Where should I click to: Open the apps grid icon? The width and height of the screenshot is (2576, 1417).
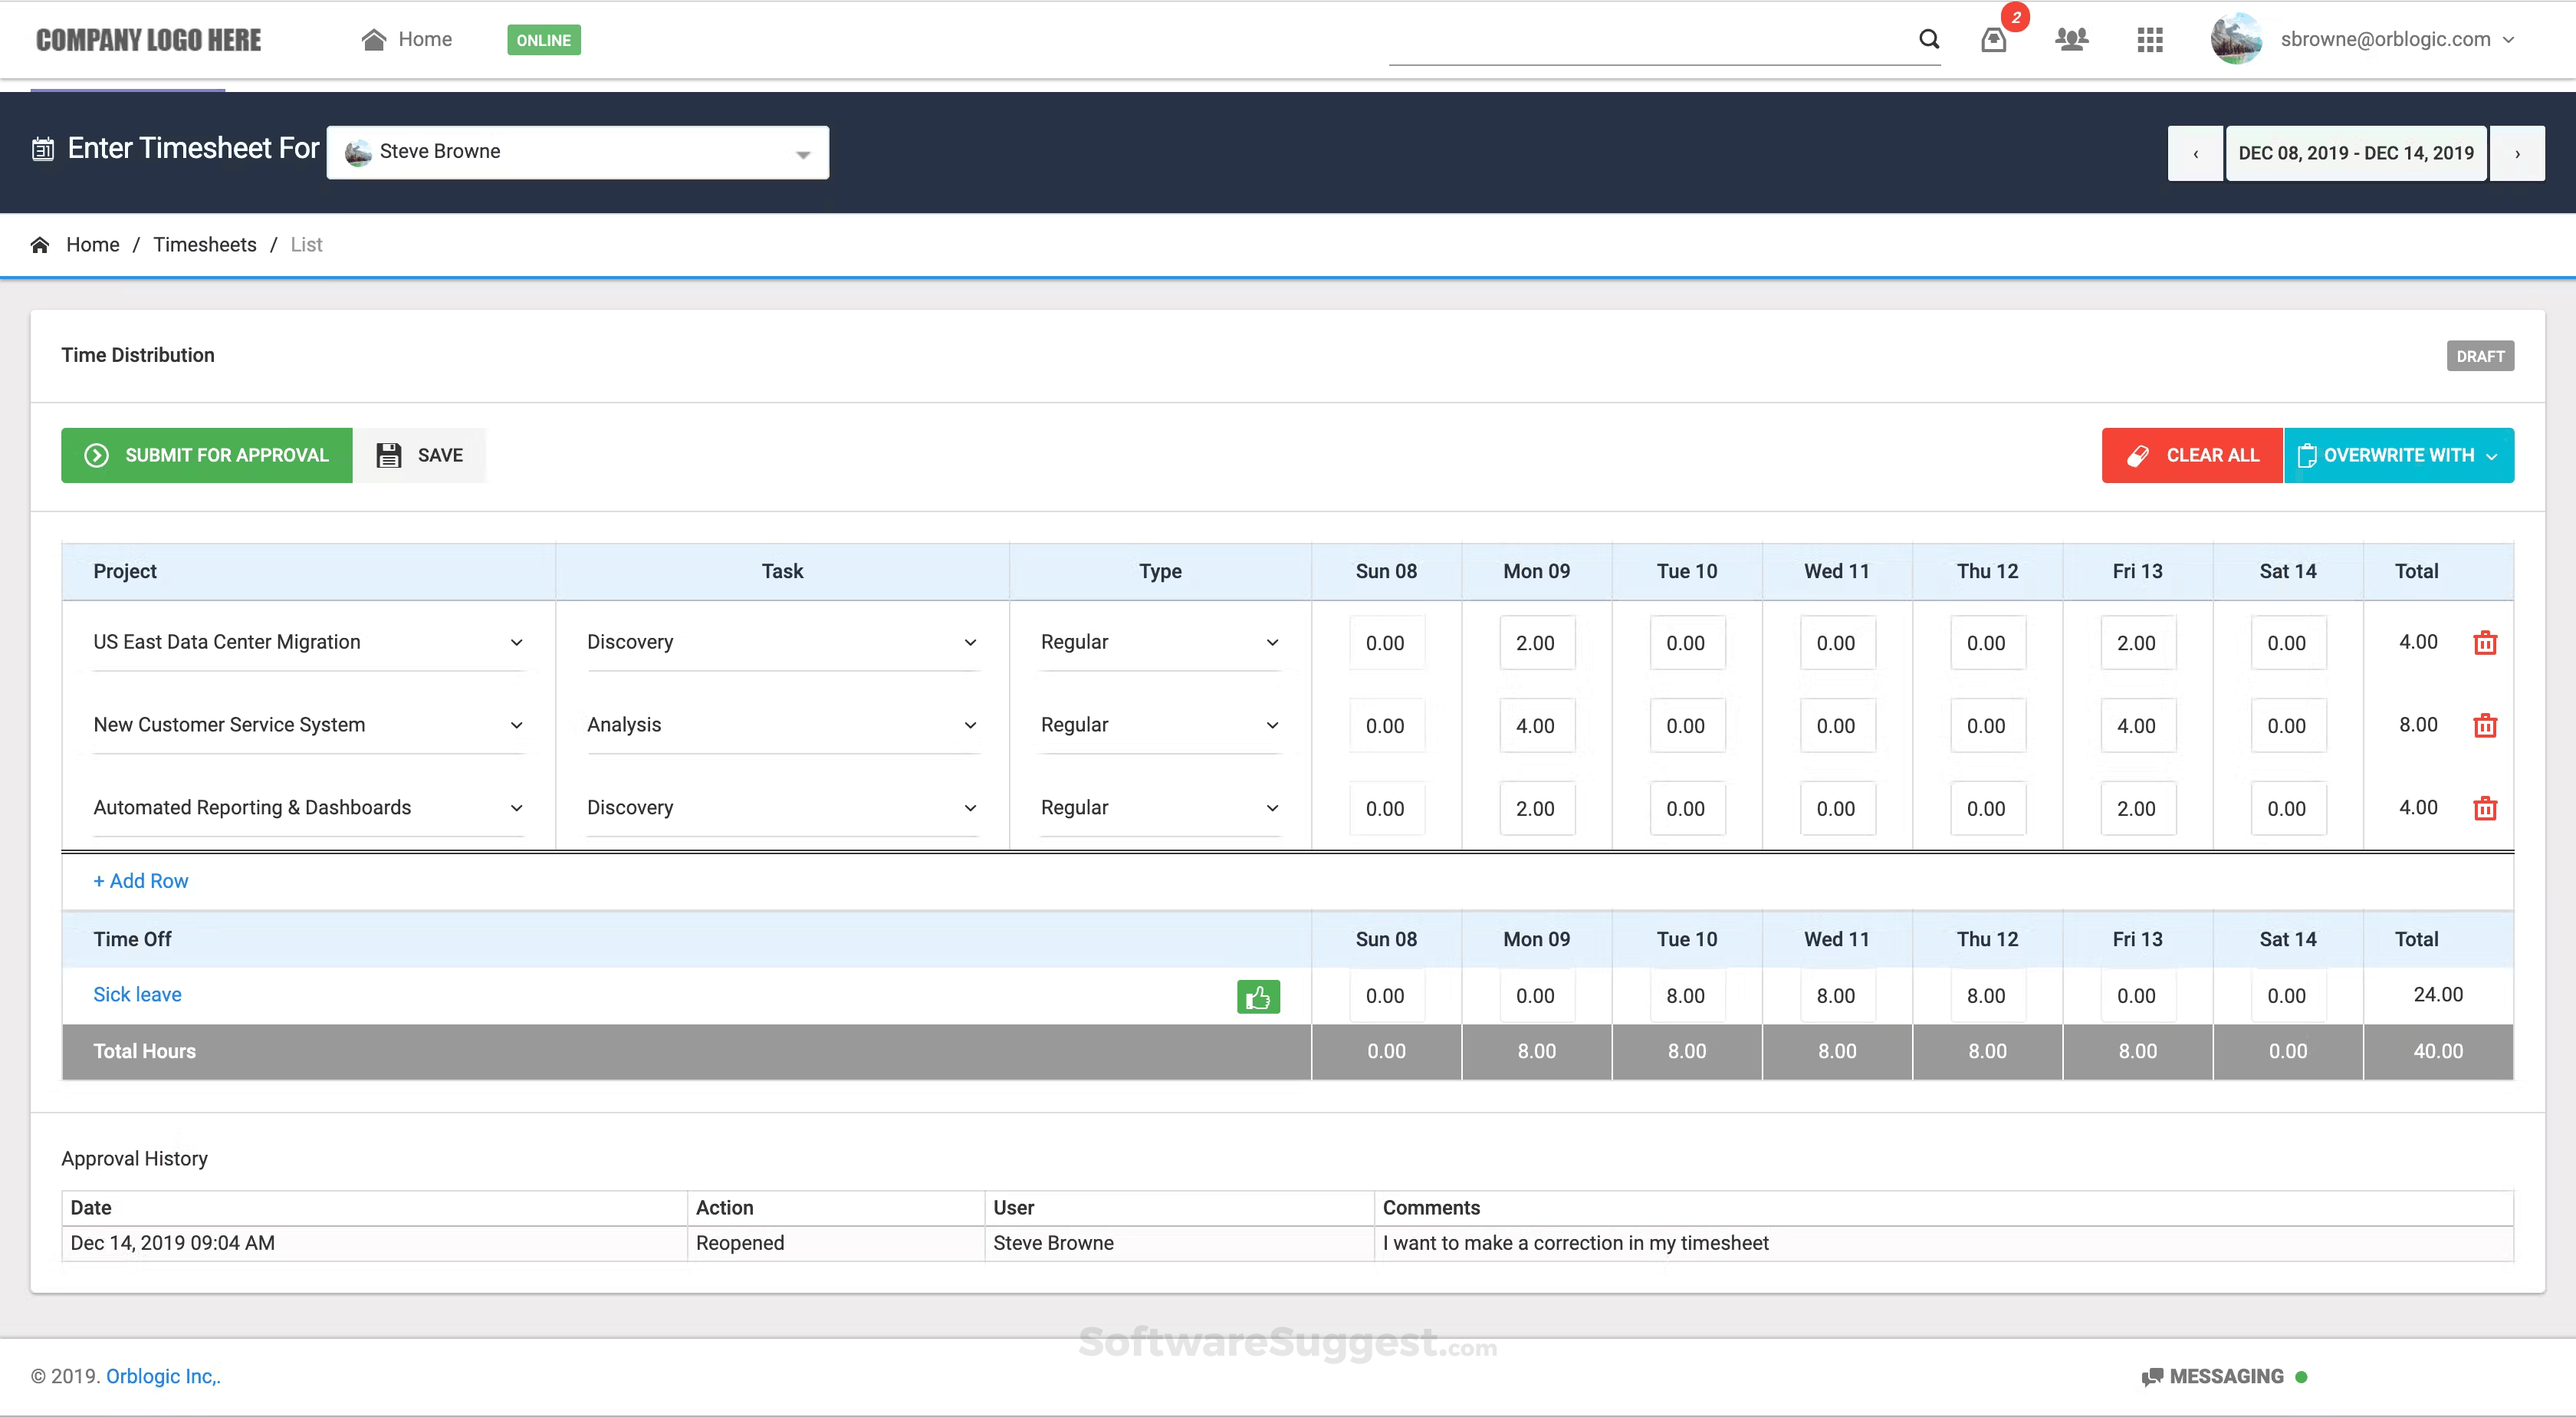pyautogui.click(x=2149, y=39)
